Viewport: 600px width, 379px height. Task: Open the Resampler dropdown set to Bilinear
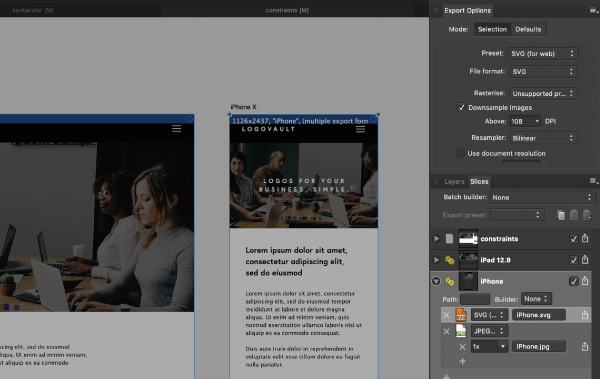click(543, 138)
